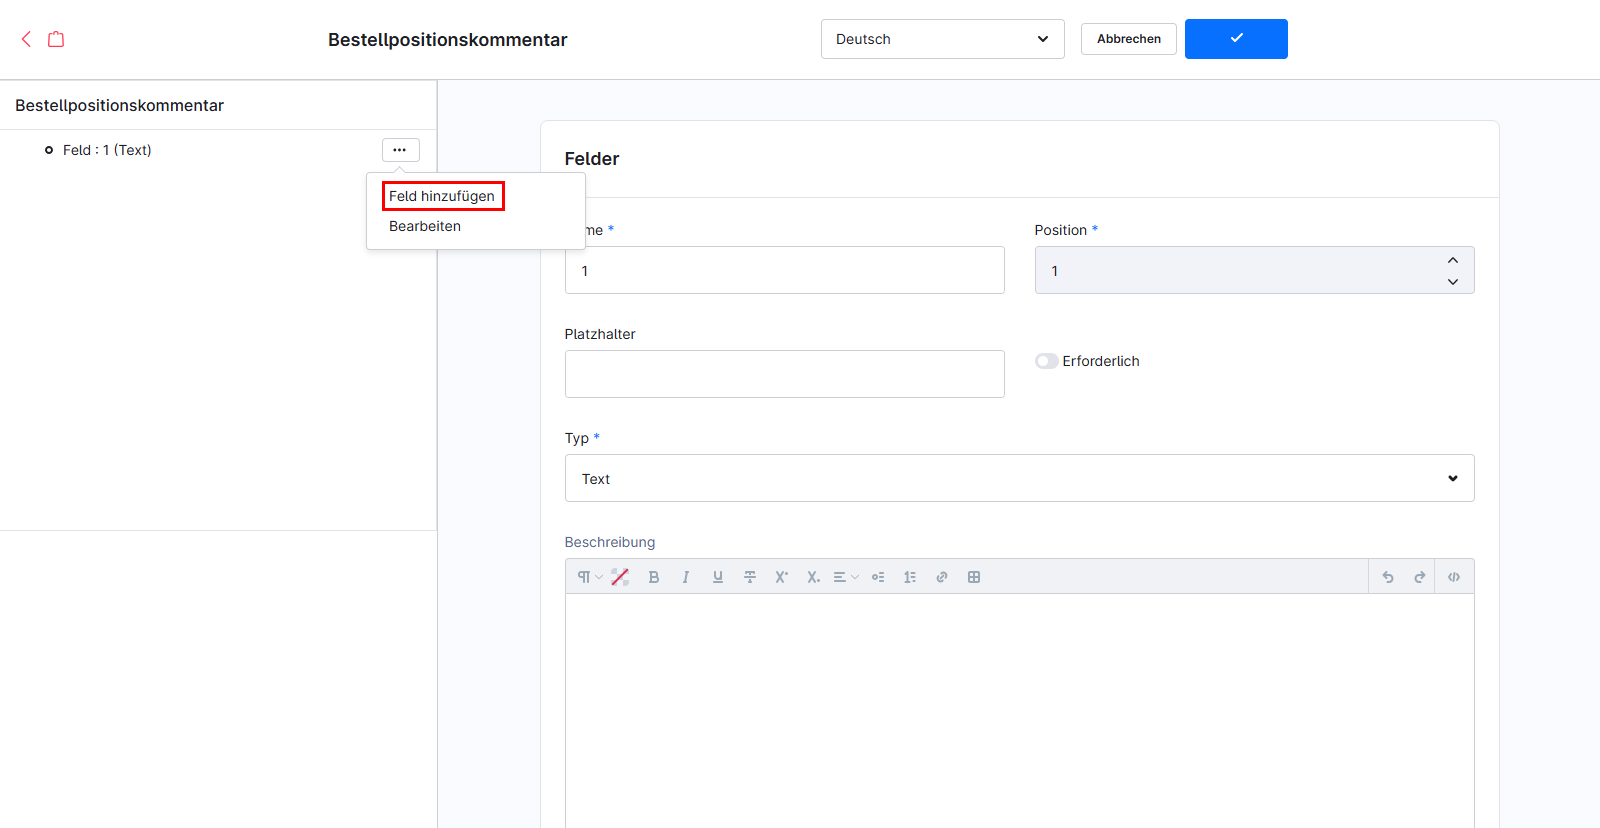Select 'Feld hinzufügen' from the context menu
The width and height of the screenshot is (1600, 828).
pyautogui.click(x=442, y=196)
